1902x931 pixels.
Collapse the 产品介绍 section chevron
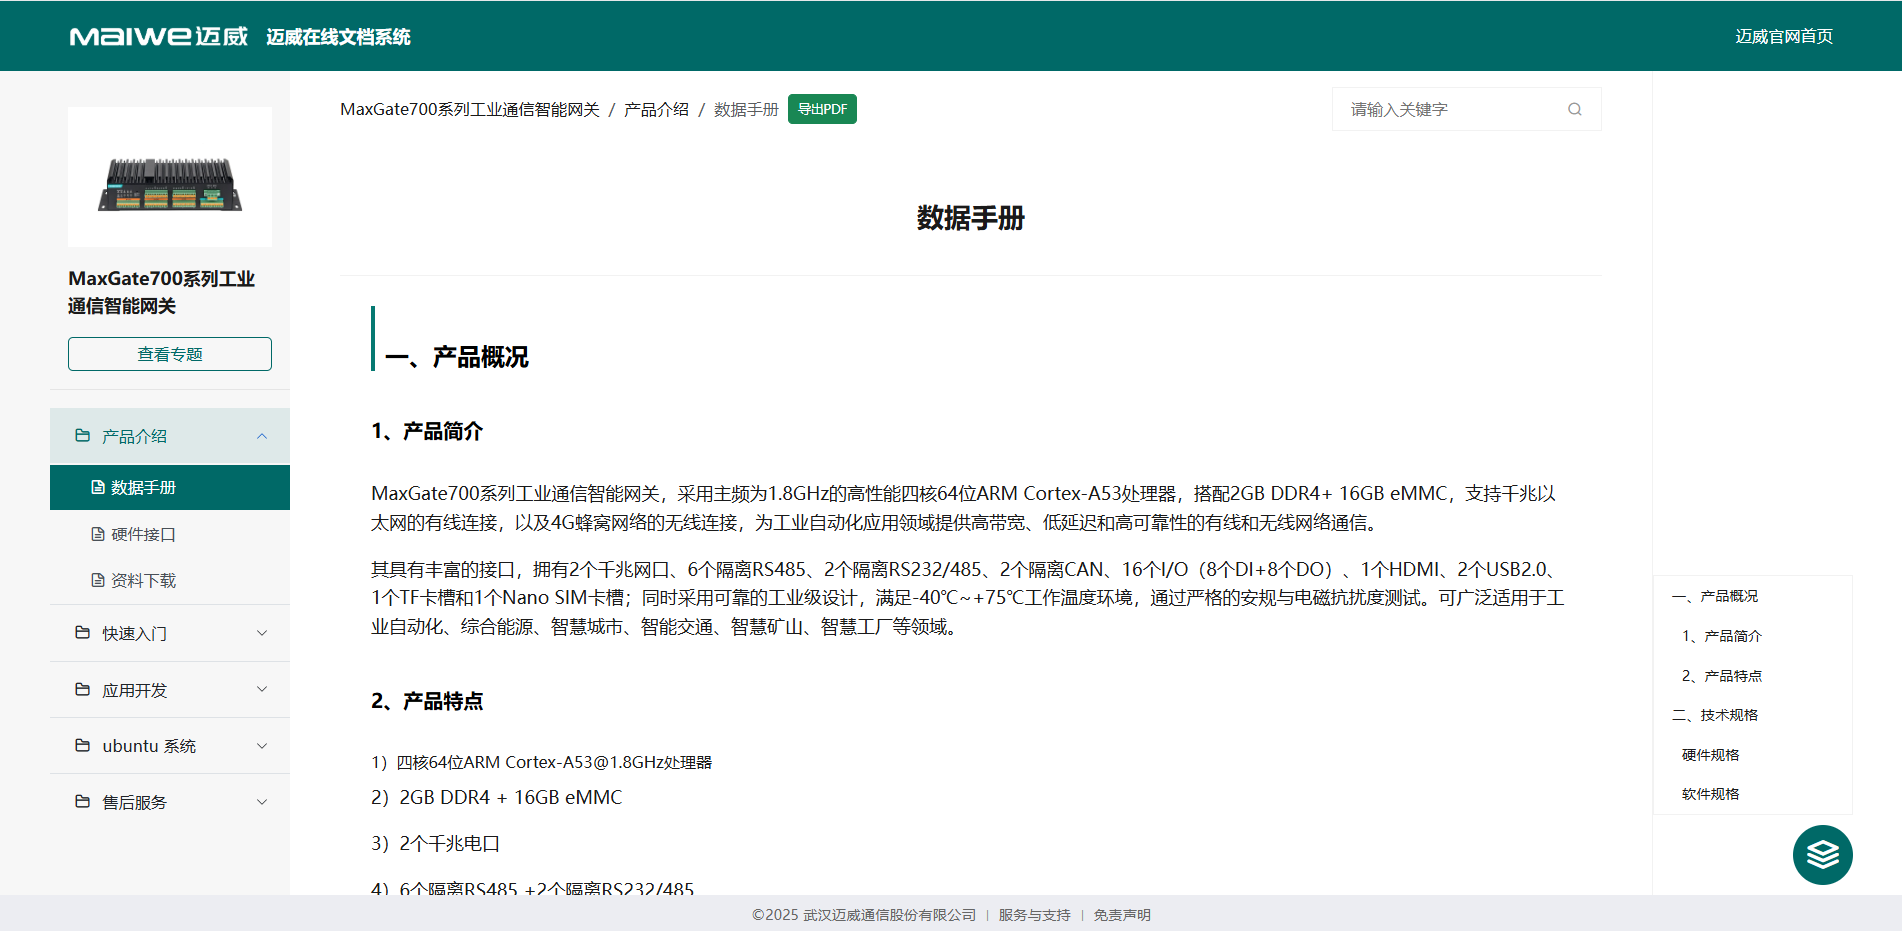(x=262, y=436)
